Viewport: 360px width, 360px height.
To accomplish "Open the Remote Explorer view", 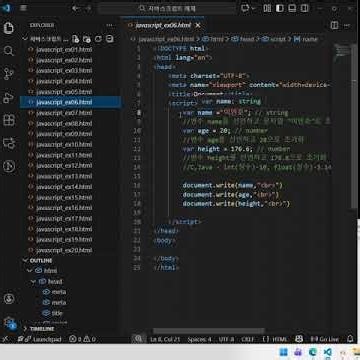I will click(9, 143).
